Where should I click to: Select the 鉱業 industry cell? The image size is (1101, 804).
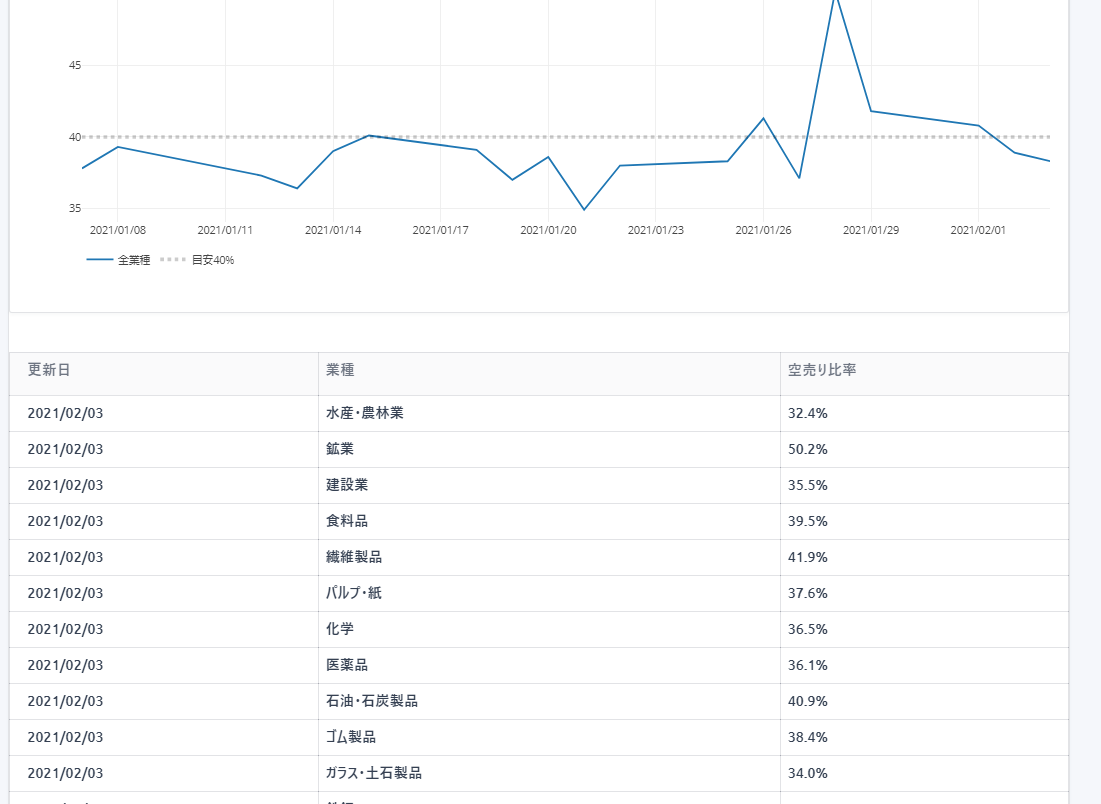click(x=340, y=449)
